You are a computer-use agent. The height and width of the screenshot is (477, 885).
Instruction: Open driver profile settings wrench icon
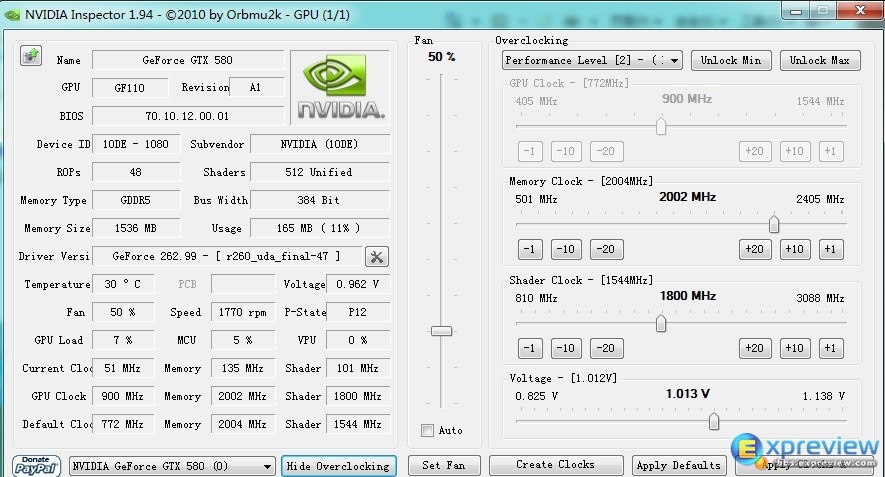pos(376,257)
